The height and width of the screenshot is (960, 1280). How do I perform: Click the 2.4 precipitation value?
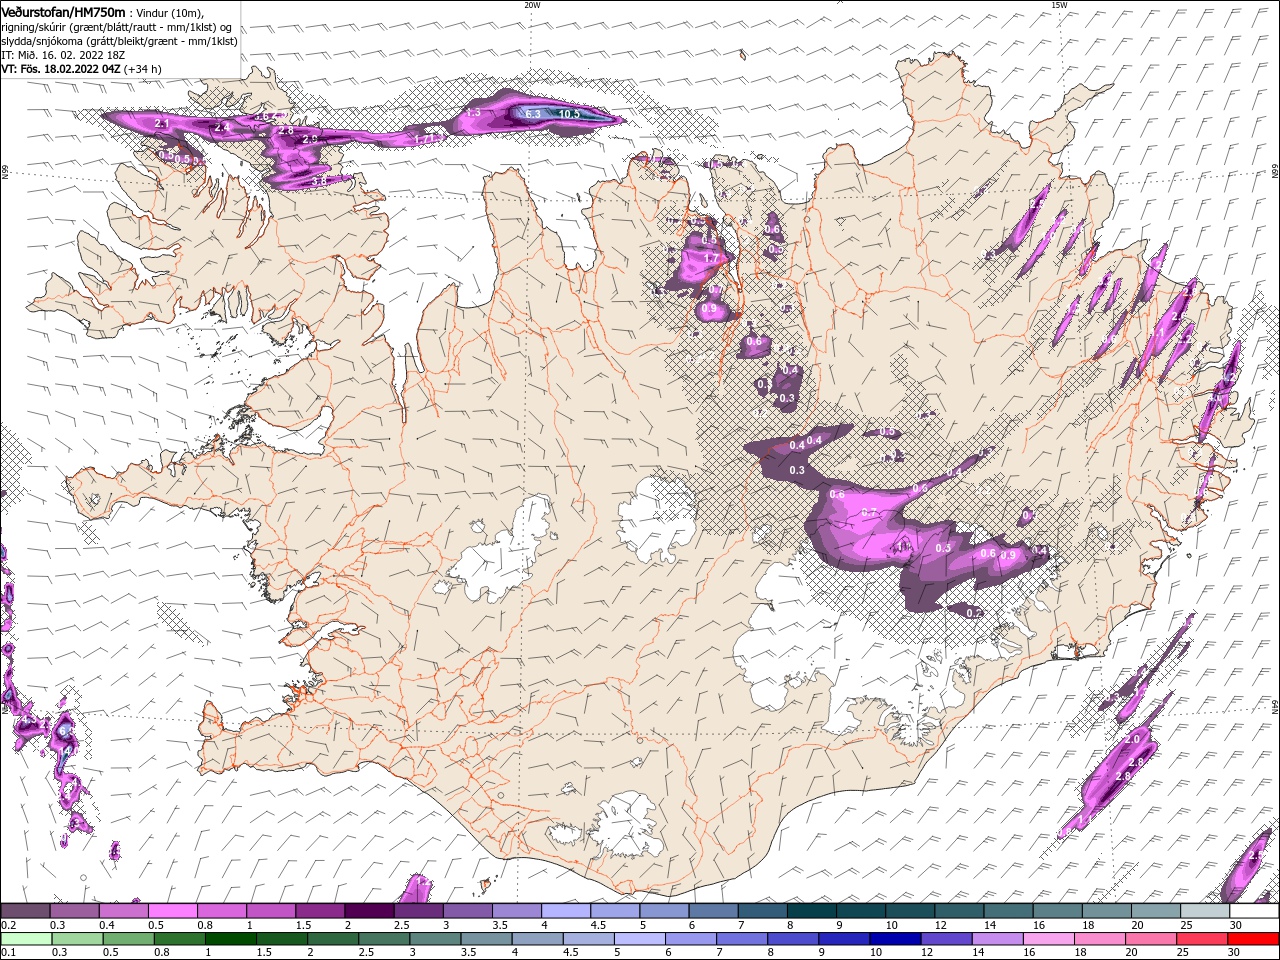click(222, 128)
